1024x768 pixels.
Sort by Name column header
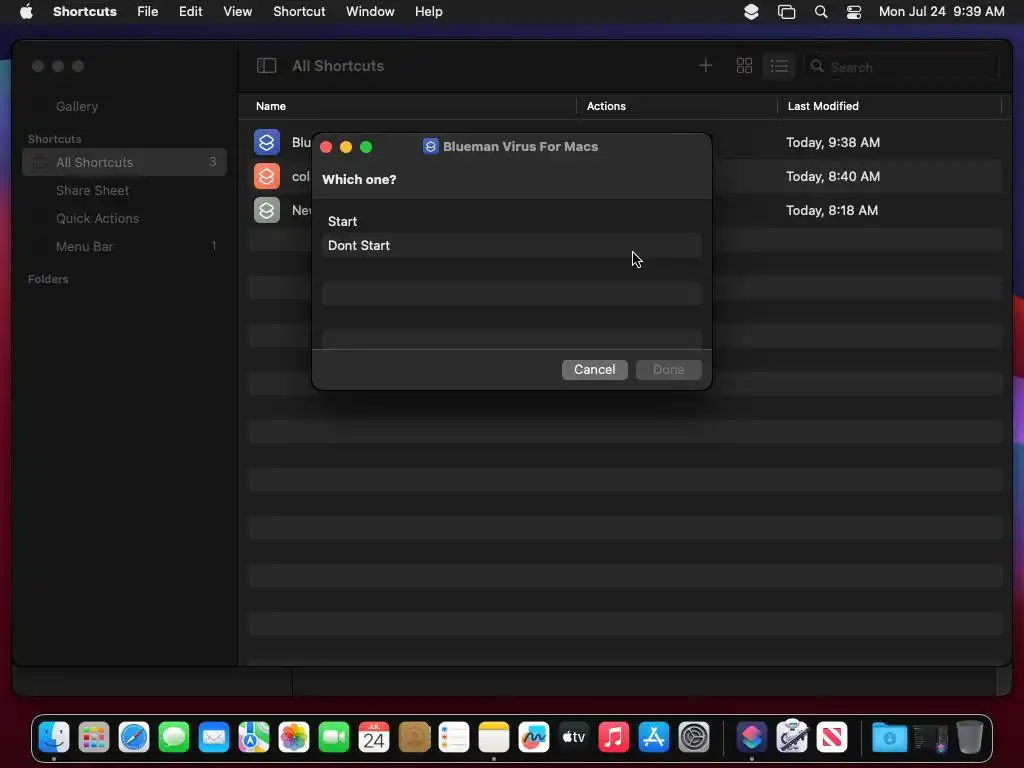coord(271,106)
